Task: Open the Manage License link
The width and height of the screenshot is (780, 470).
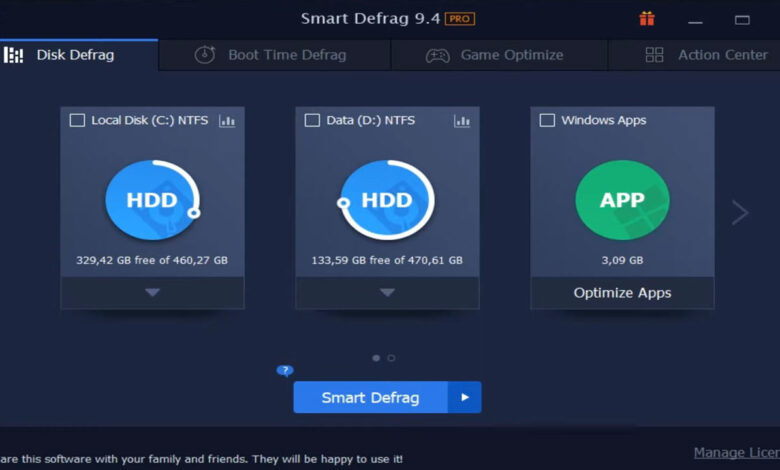Action: click(737, 453)
